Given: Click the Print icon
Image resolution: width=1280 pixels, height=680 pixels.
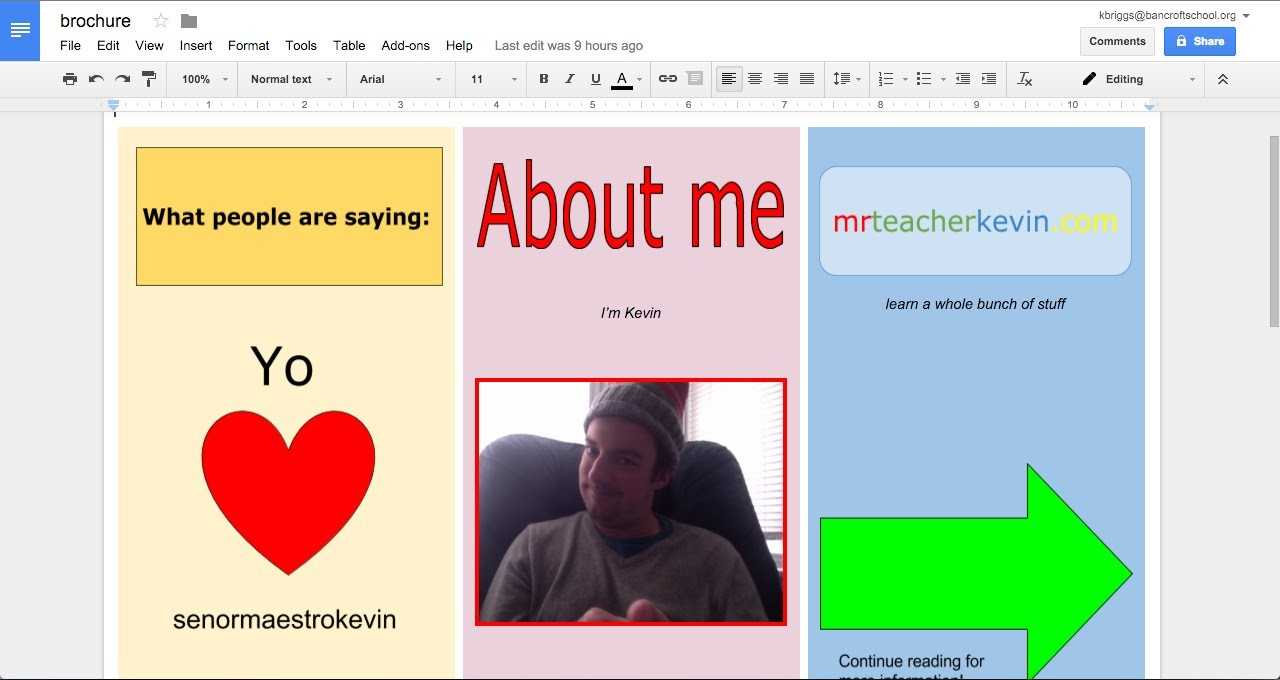Looking at the screenshot, I should [x=69, y=79].
